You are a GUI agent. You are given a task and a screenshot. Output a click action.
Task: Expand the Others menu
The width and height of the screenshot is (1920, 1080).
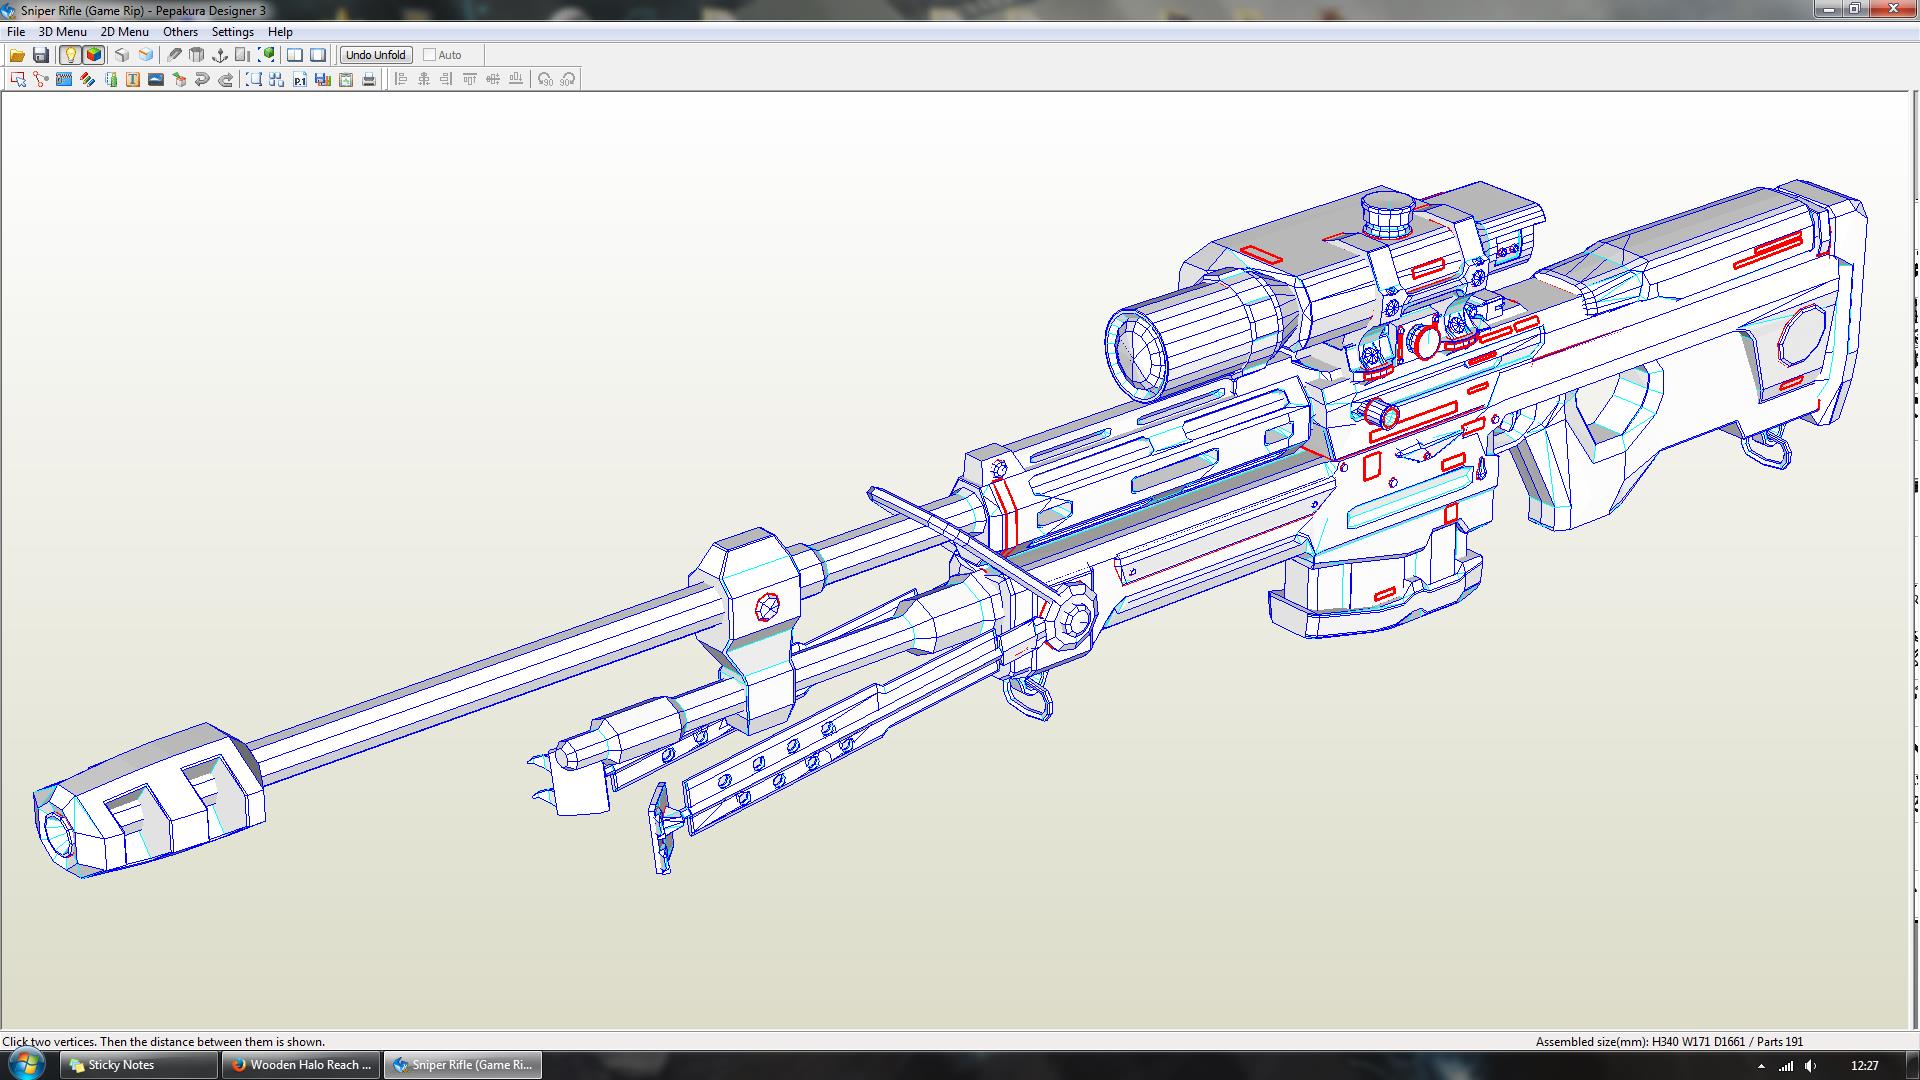coord(180,32)
